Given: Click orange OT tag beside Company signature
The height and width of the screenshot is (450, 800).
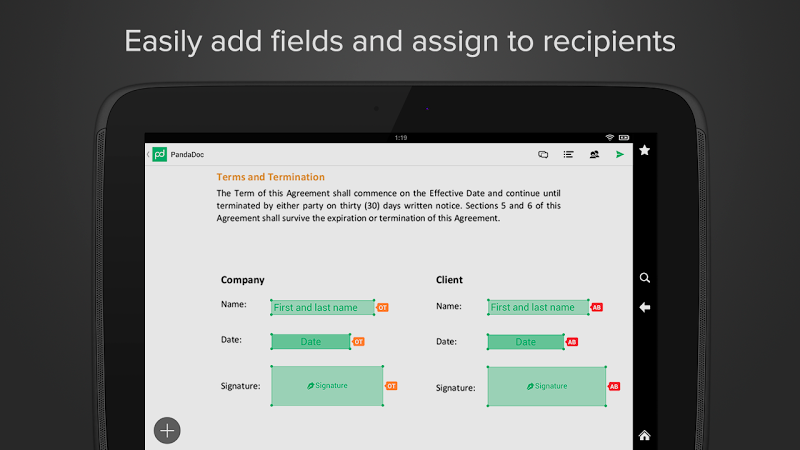Looking at the screenshot, I should click(391, 385).
